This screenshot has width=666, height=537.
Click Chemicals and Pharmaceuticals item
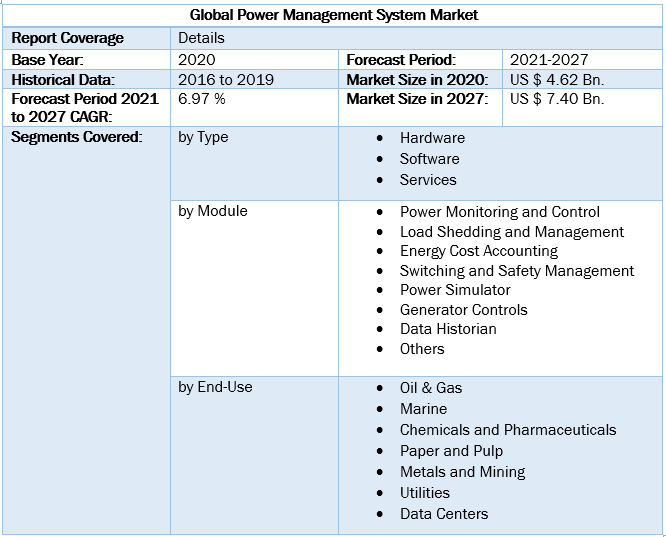tap(507, 430)
